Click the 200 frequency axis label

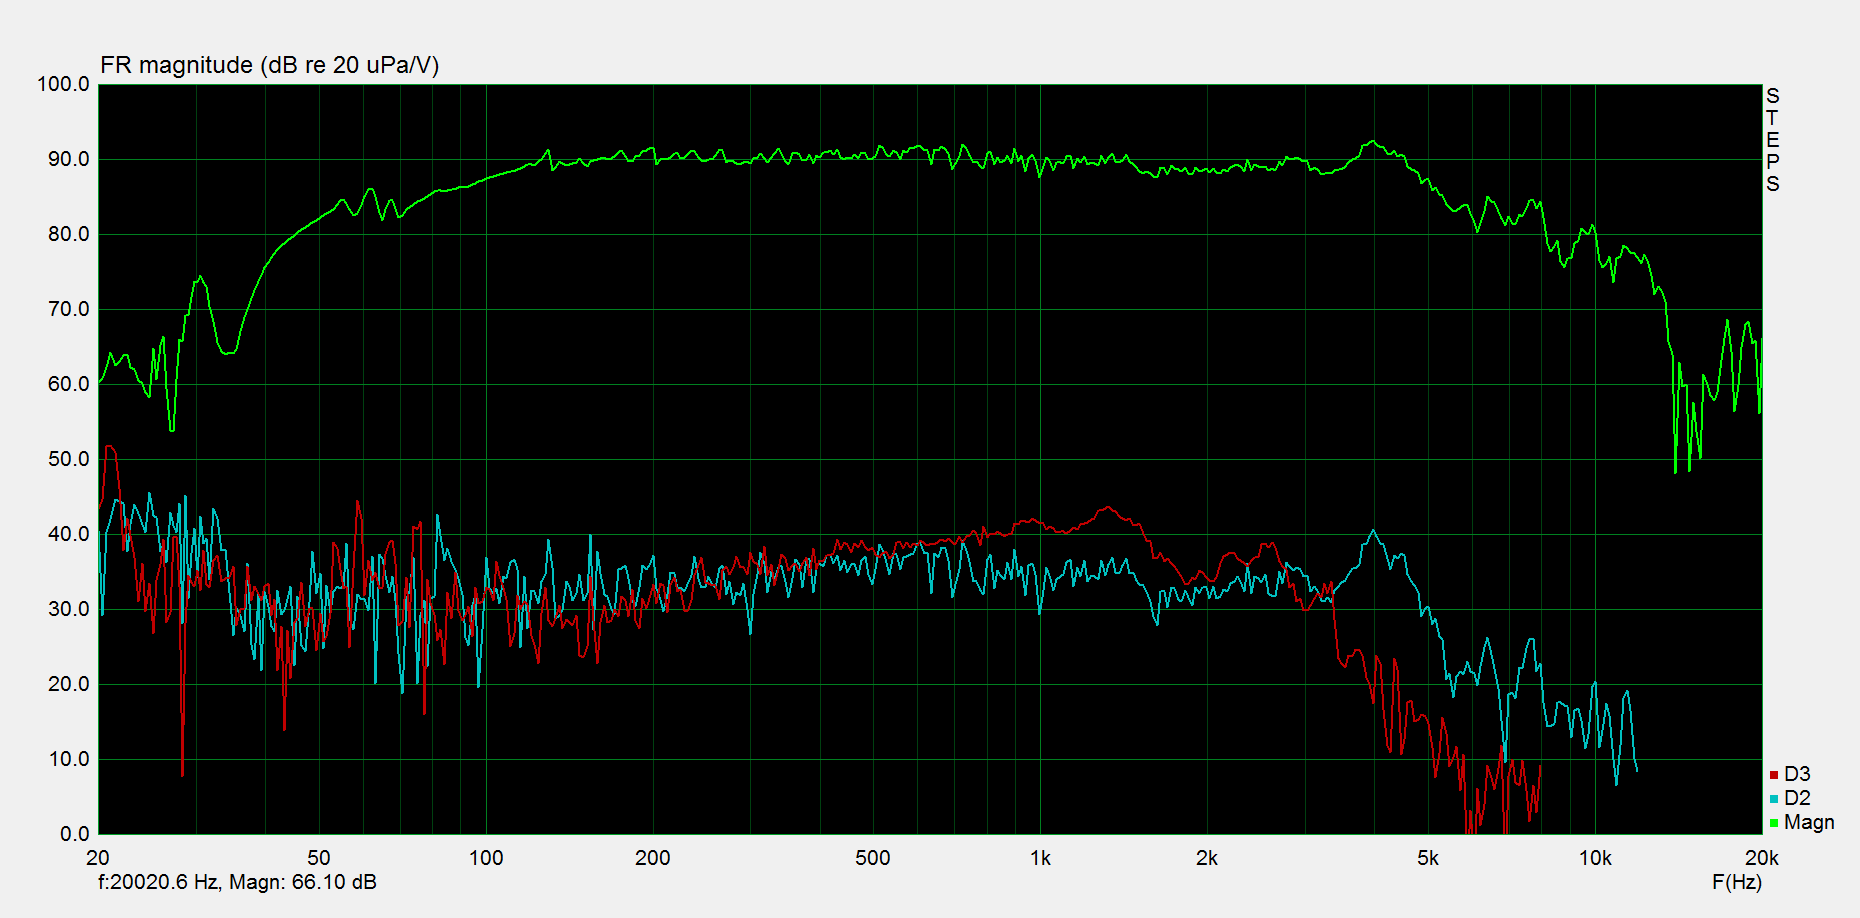click(x=653, y=858)
